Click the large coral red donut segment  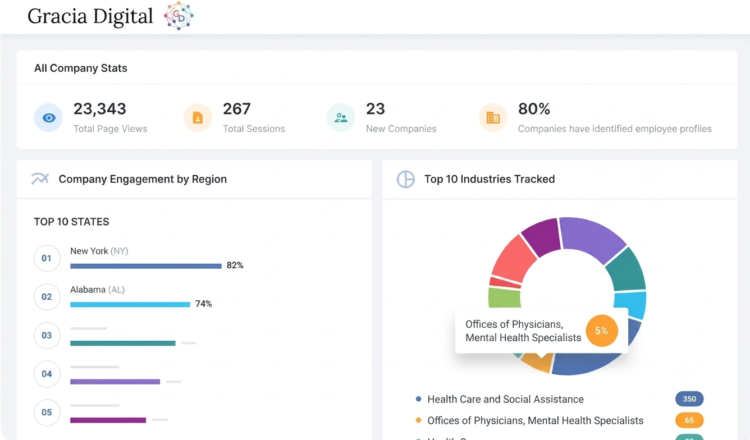click(513, 261)
